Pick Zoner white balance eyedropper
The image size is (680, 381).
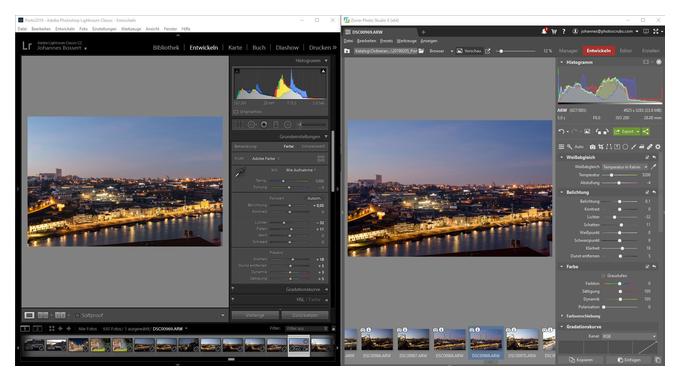pos(654,166)
